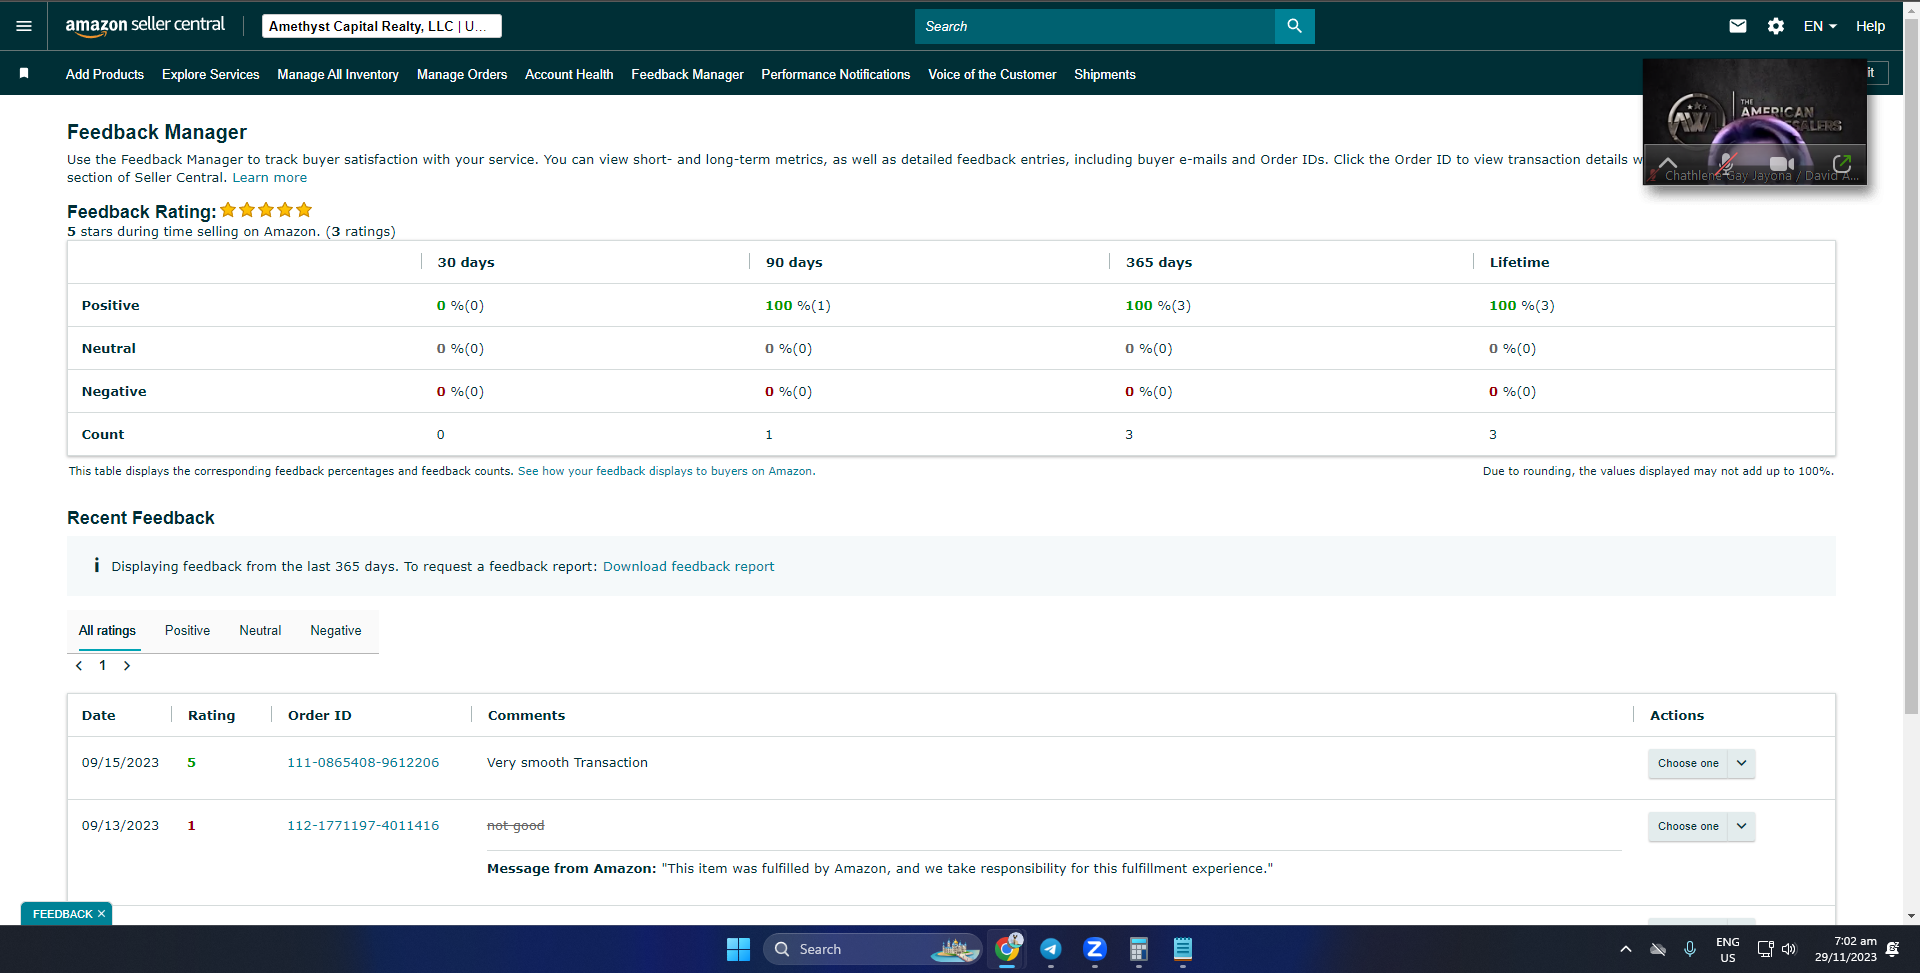Open Account Health menu item
The height and width of the screenshot is (973, 1920).
569,74
